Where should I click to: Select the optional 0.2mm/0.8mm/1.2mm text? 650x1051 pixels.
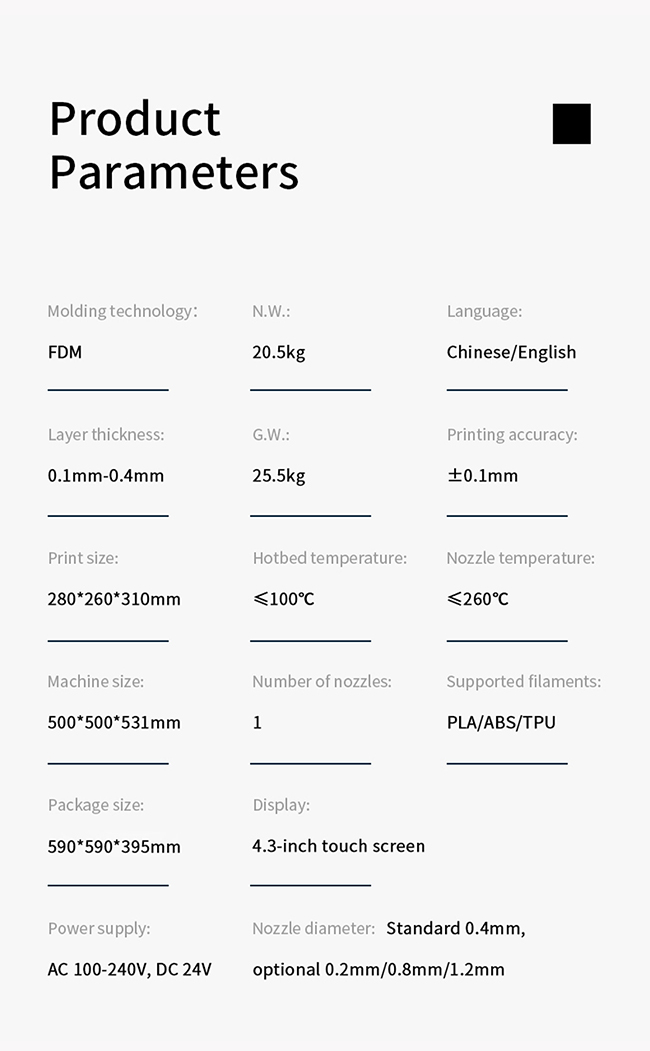[379, 970]
